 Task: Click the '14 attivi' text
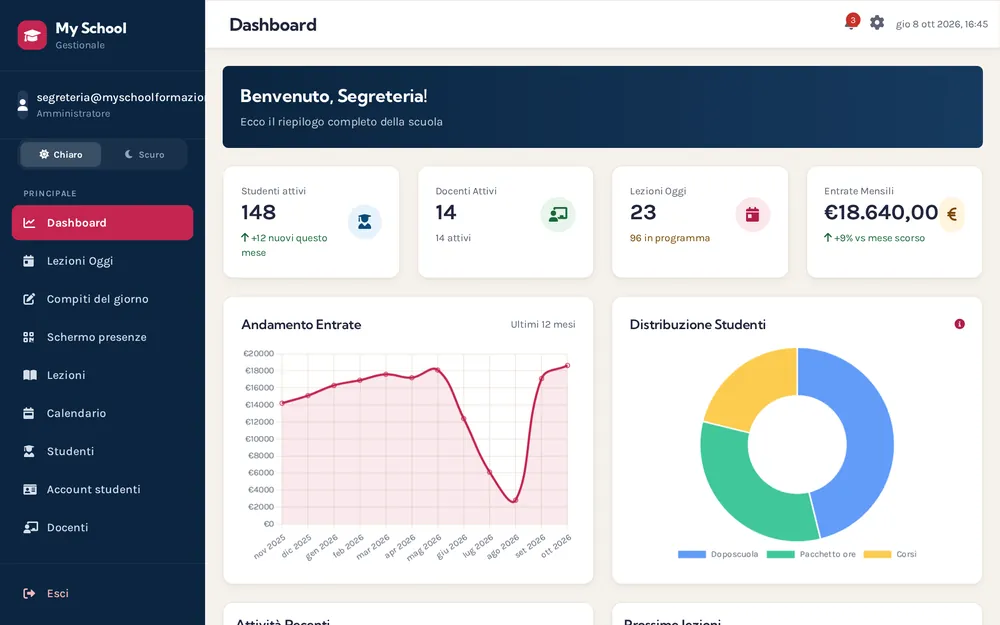click(x=453, y=238)
